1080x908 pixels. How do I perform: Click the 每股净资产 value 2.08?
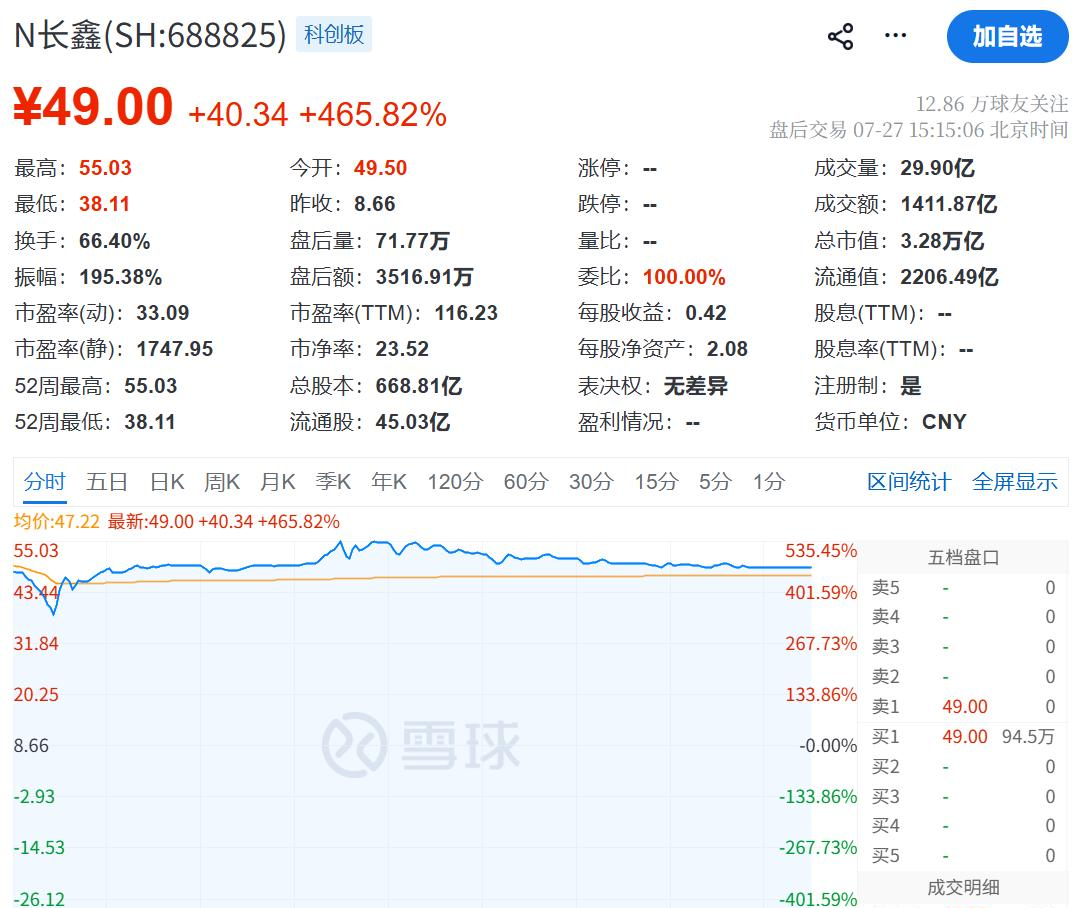(x=727, y=349)
